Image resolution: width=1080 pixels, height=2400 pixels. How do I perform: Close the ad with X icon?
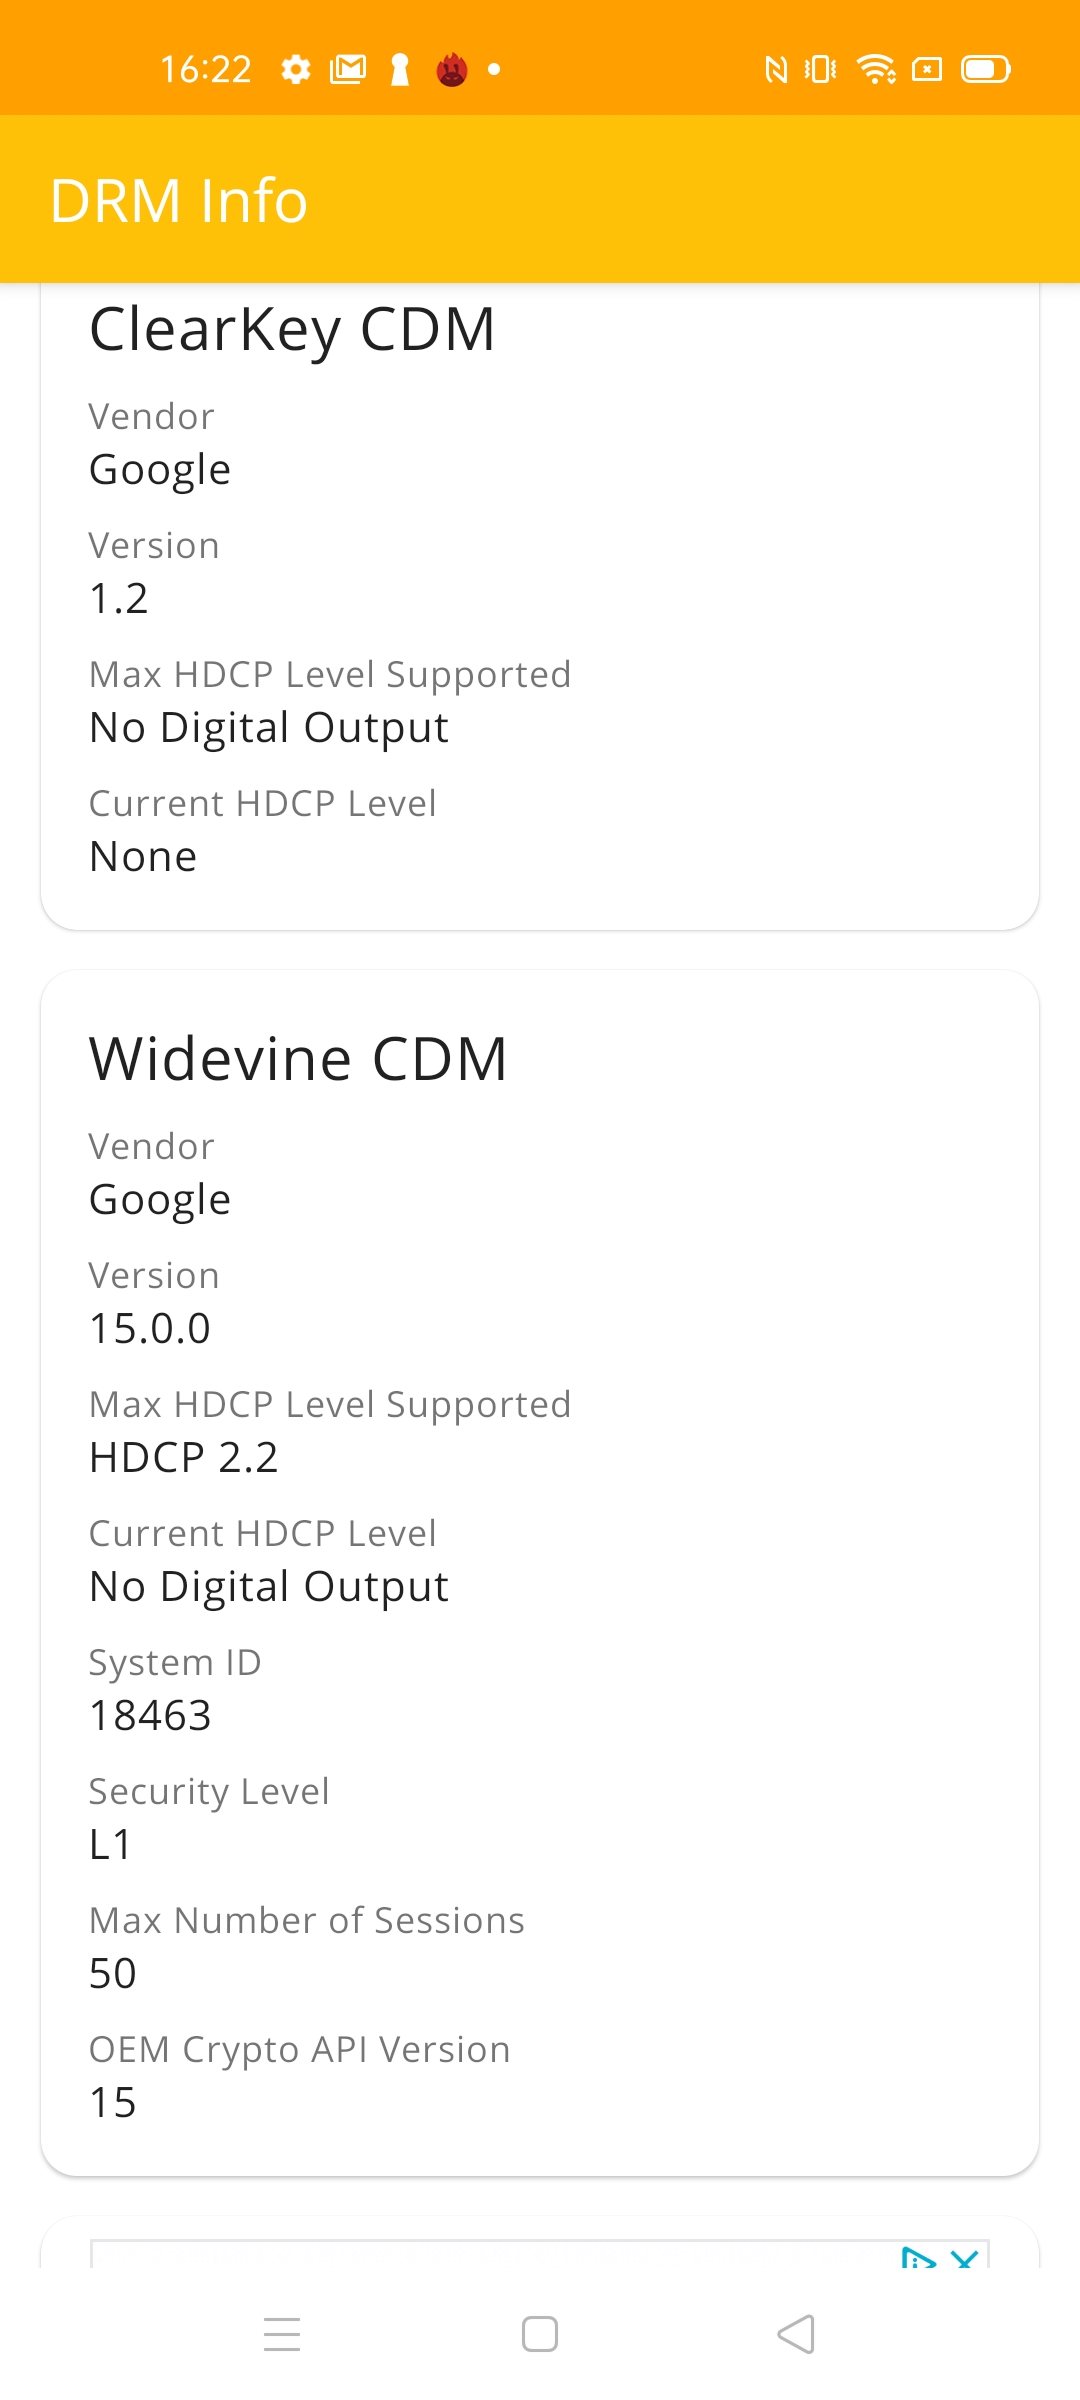965,2258
